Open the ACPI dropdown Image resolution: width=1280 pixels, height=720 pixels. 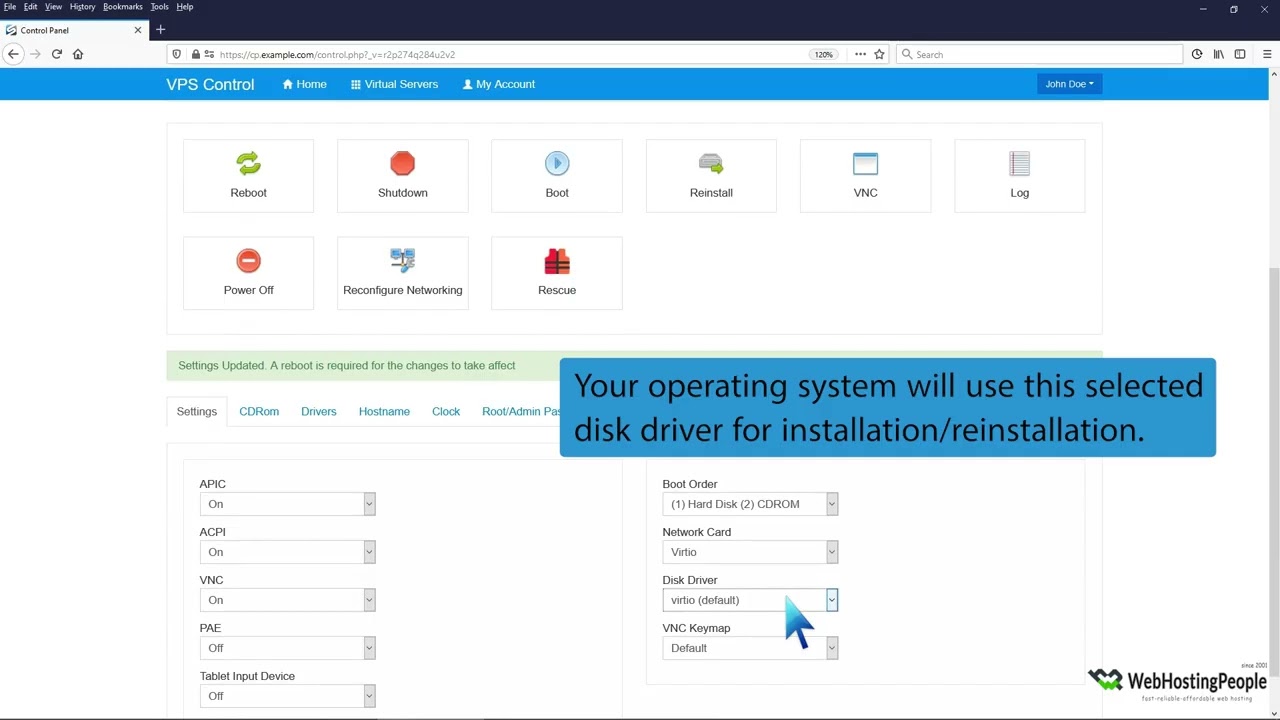(x=287, y=552)
